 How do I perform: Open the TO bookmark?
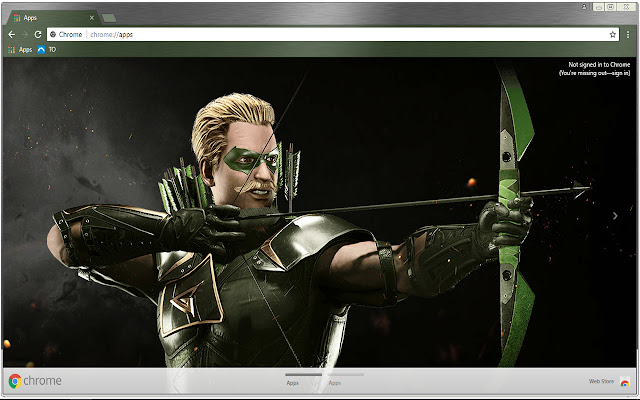(47, 50)
